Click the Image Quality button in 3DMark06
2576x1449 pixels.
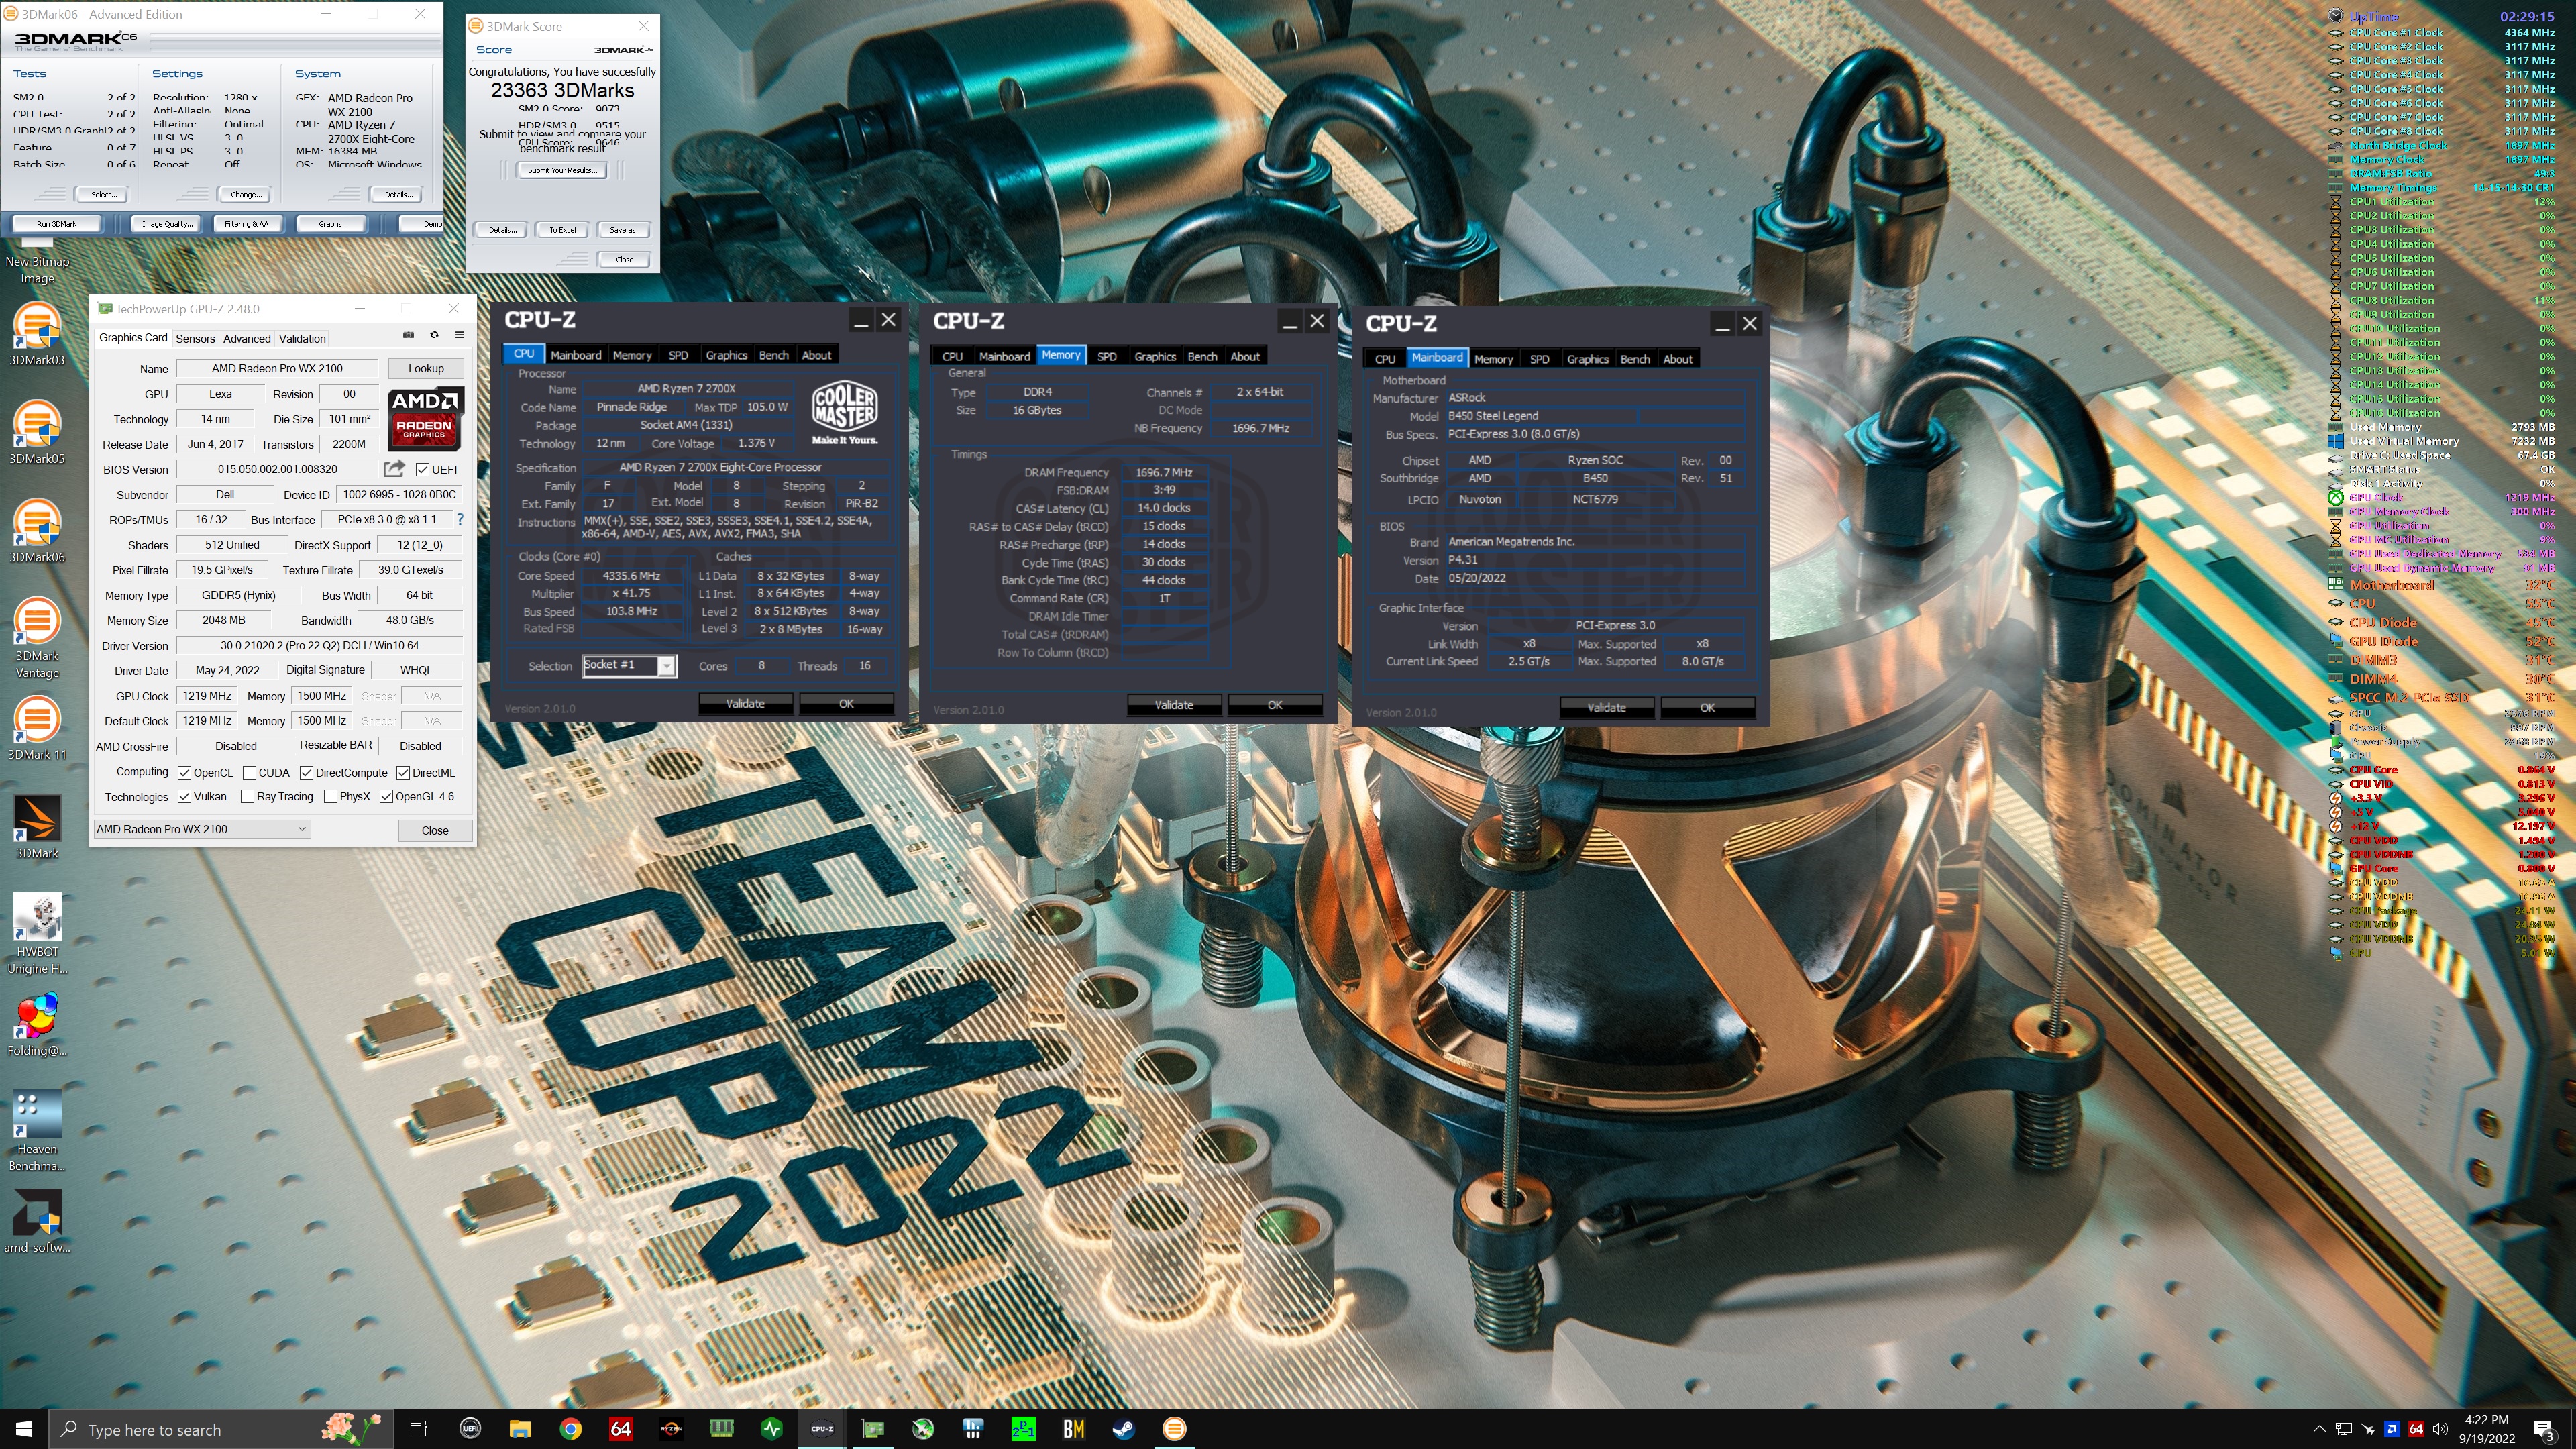coord(166,224)
